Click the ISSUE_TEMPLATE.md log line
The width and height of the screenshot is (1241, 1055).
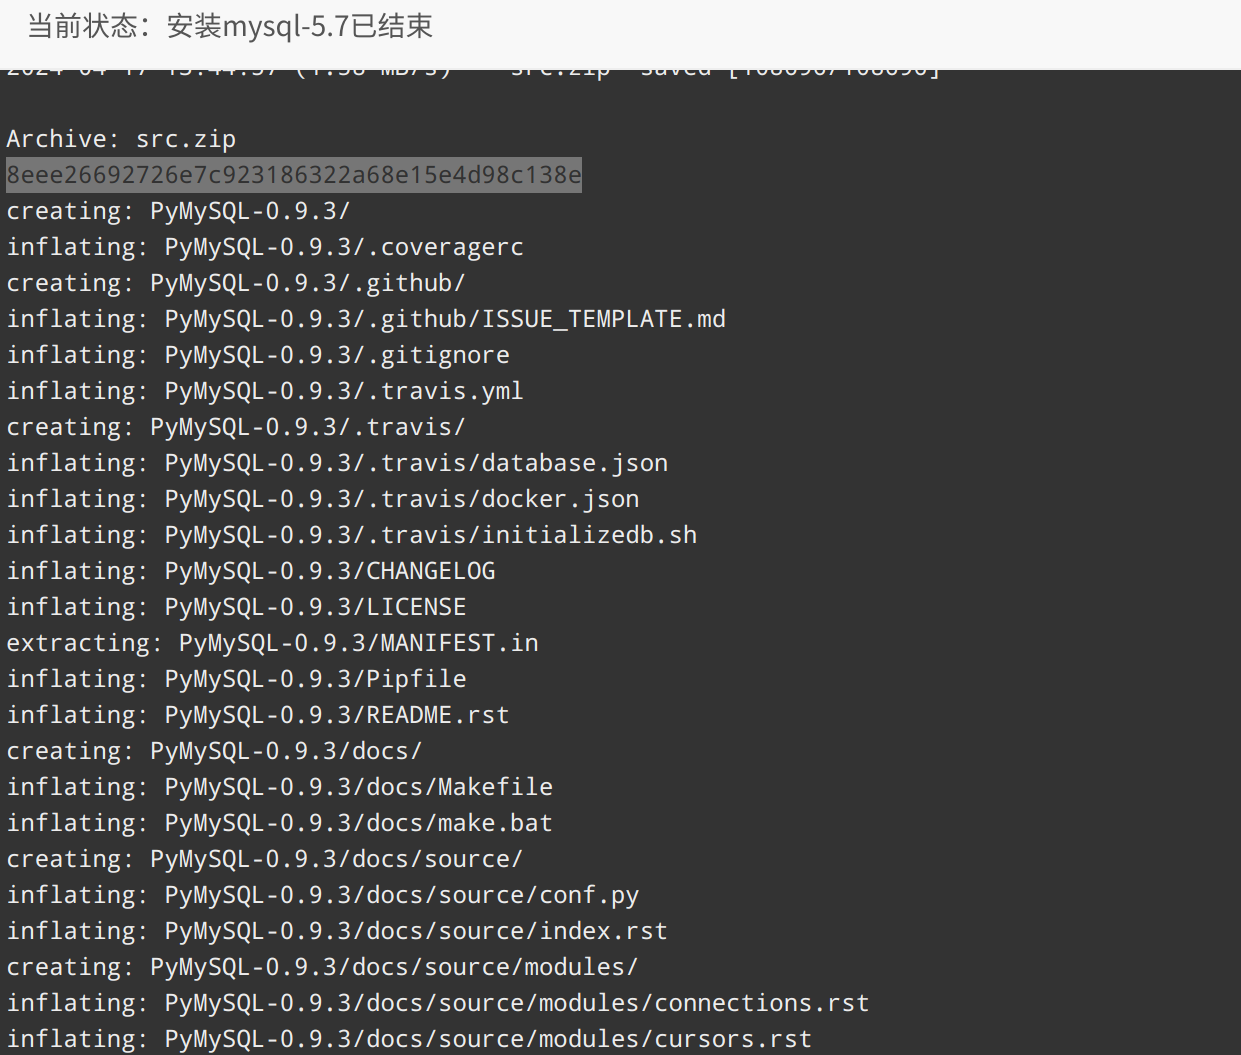coord(366,319)
